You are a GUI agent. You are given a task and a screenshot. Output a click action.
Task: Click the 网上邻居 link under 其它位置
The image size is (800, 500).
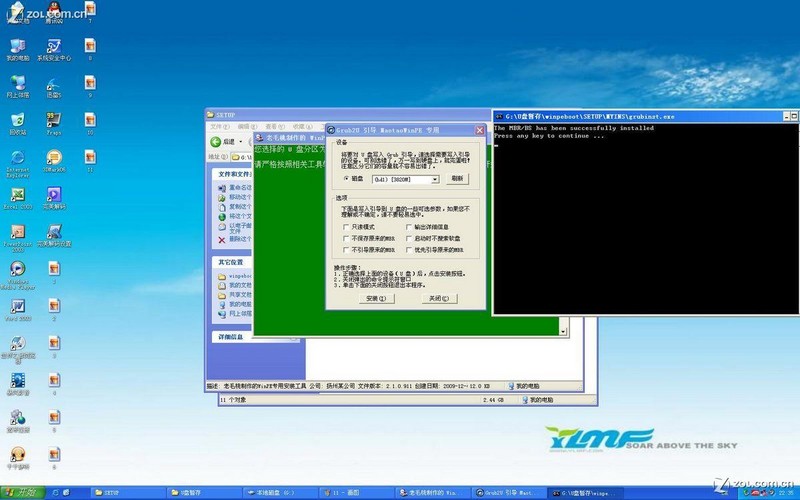(240, 314)
